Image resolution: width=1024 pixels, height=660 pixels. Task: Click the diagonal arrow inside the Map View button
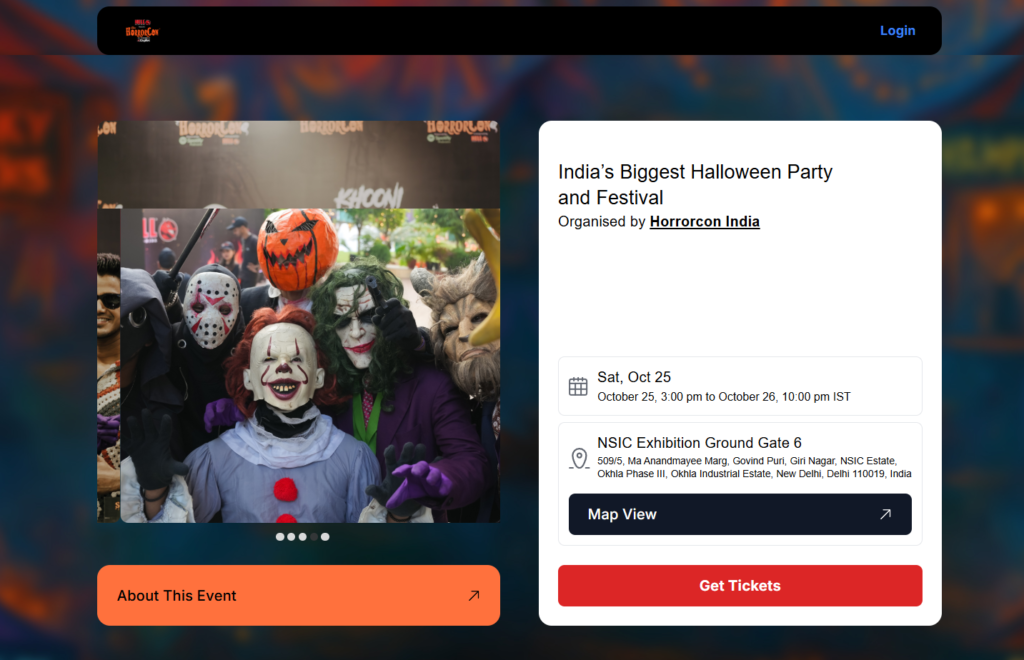884,514
